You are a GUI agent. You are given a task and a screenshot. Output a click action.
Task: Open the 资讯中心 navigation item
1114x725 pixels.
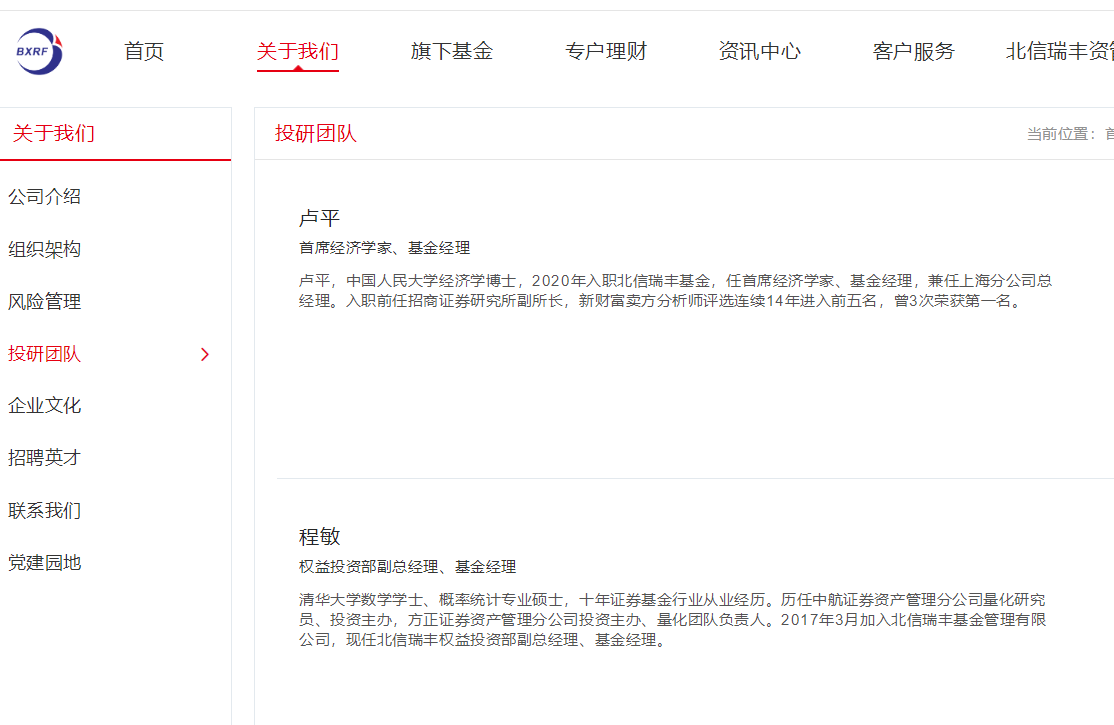pyautogui.click(x=759, y=51)
